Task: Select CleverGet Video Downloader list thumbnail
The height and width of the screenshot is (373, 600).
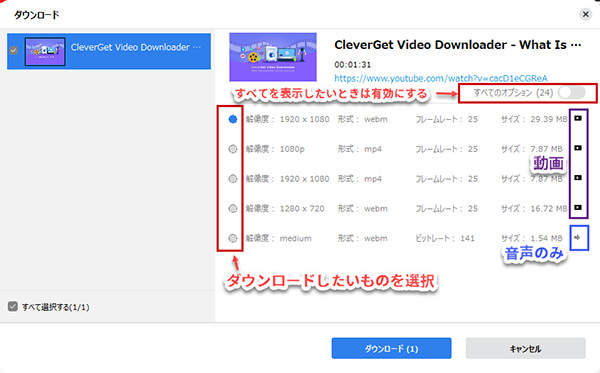Action: pos(45,51)
